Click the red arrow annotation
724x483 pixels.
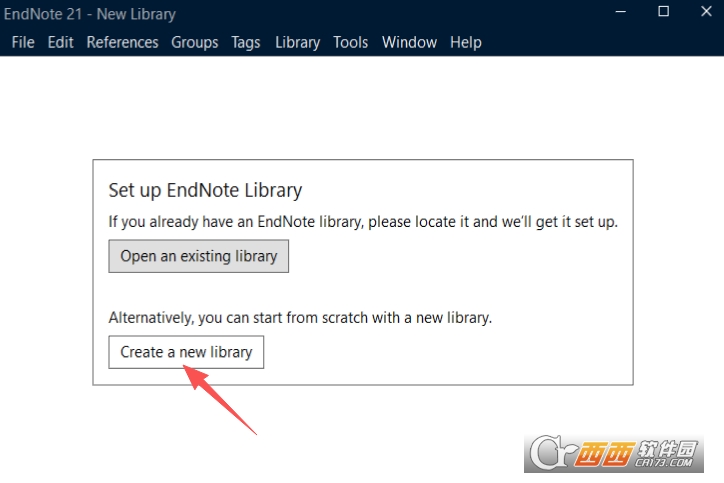pyautogui.click(x=219, y=399)
